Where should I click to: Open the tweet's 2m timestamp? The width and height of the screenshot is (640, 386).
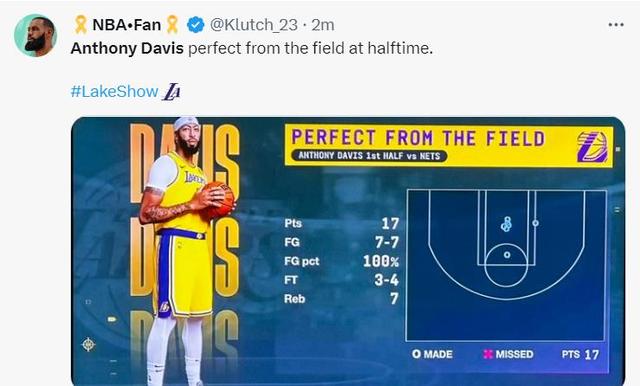(x=323, y=25)
